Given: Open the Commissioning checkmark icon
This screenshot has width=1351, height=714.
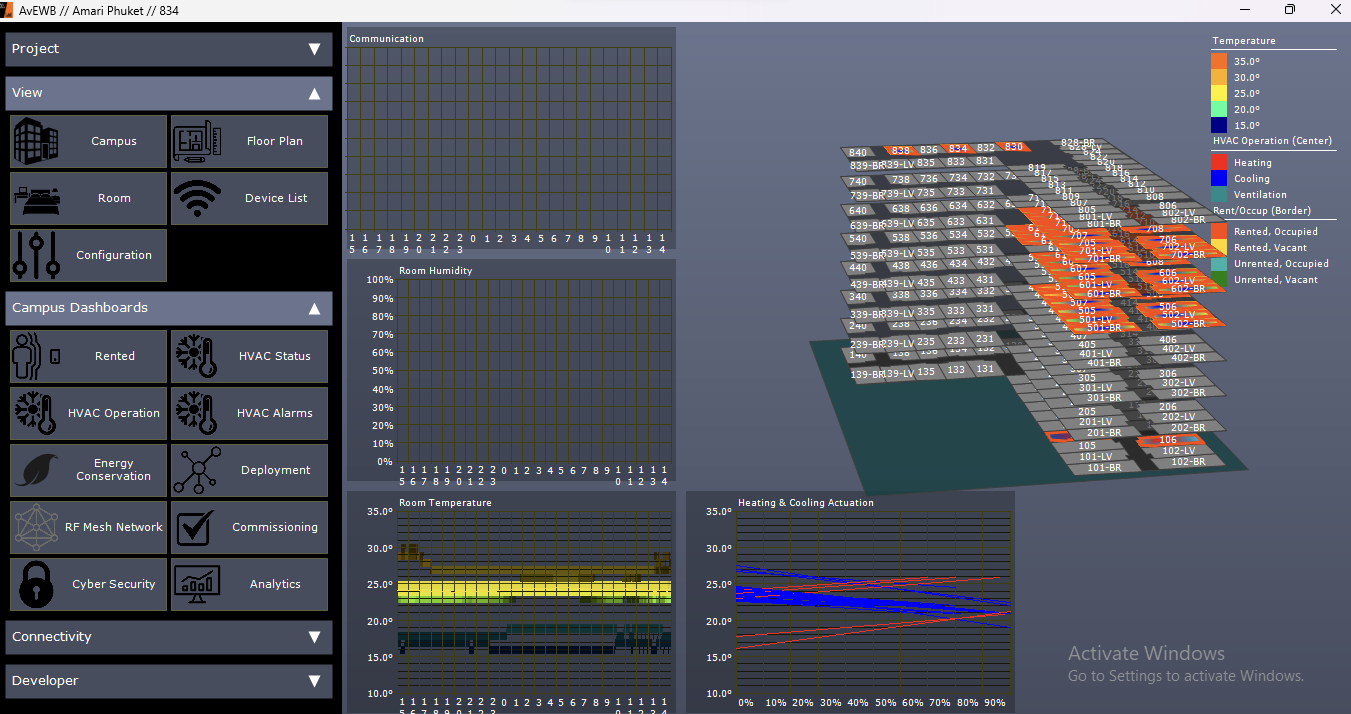Looking at the screenshot, I should point(197,527).
